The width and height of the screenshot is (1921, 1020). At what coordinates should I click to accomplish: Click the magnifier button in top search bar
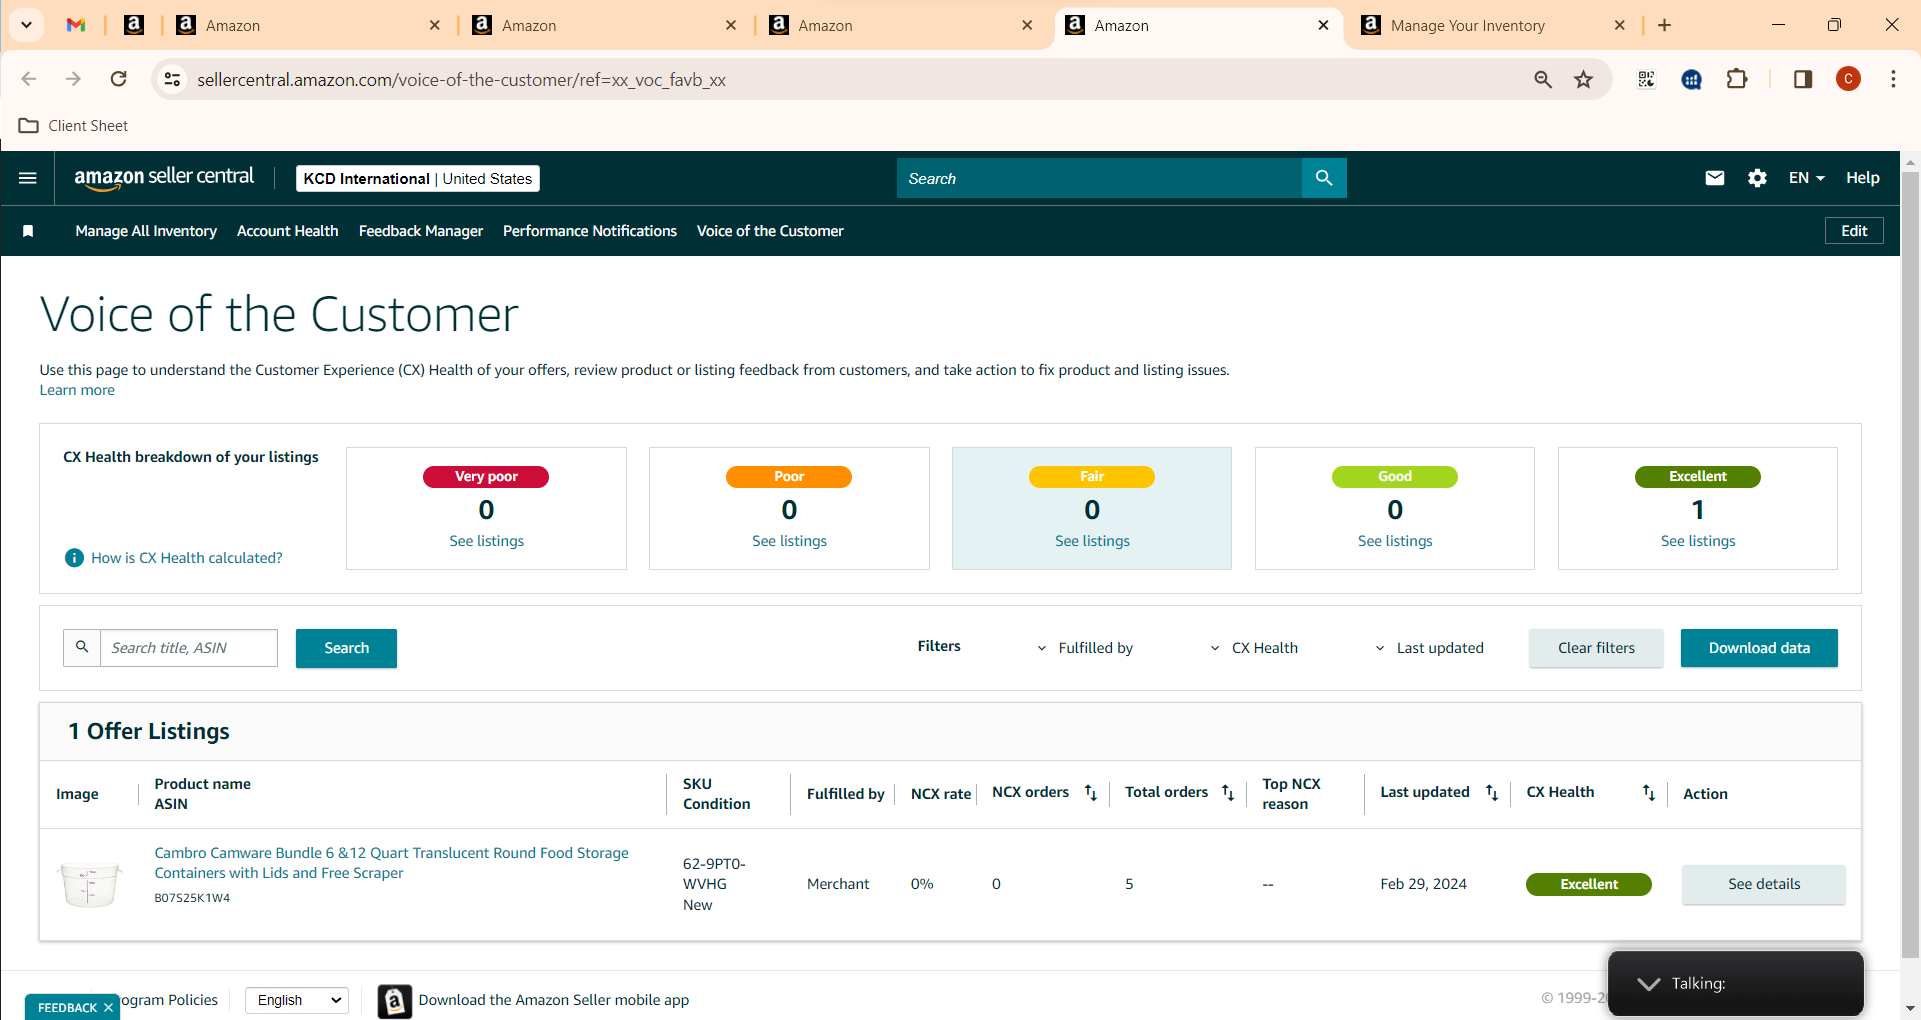(x=1324, y=178)
